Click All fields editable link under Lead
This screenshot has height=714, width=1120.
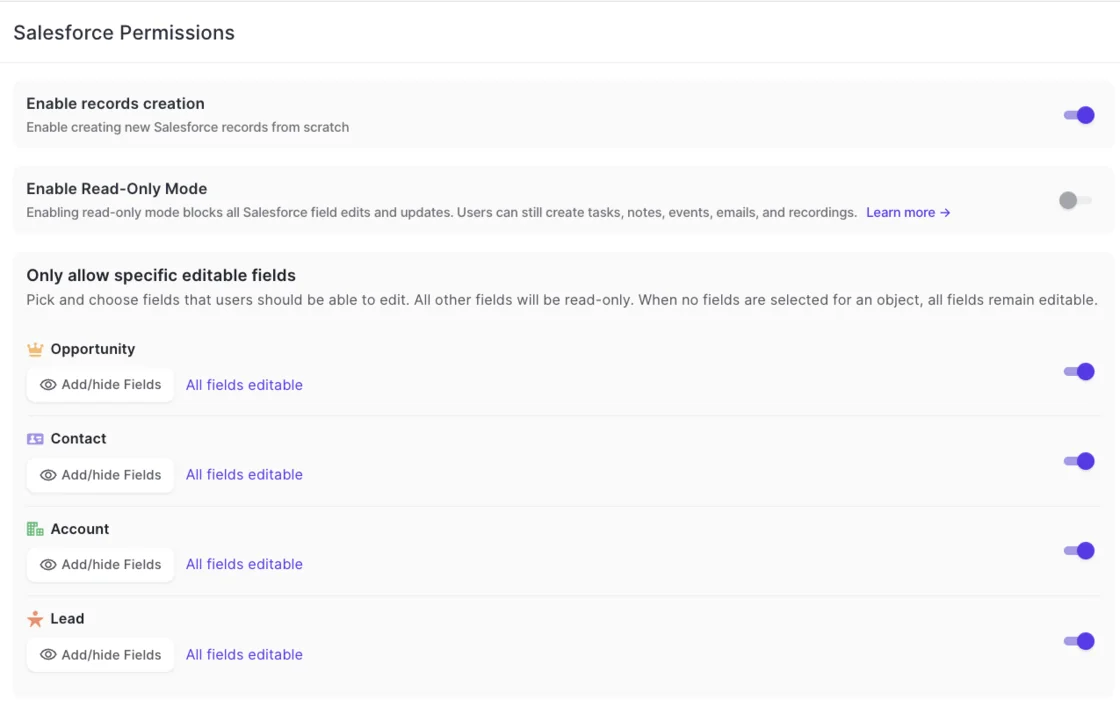click(244, 654)
